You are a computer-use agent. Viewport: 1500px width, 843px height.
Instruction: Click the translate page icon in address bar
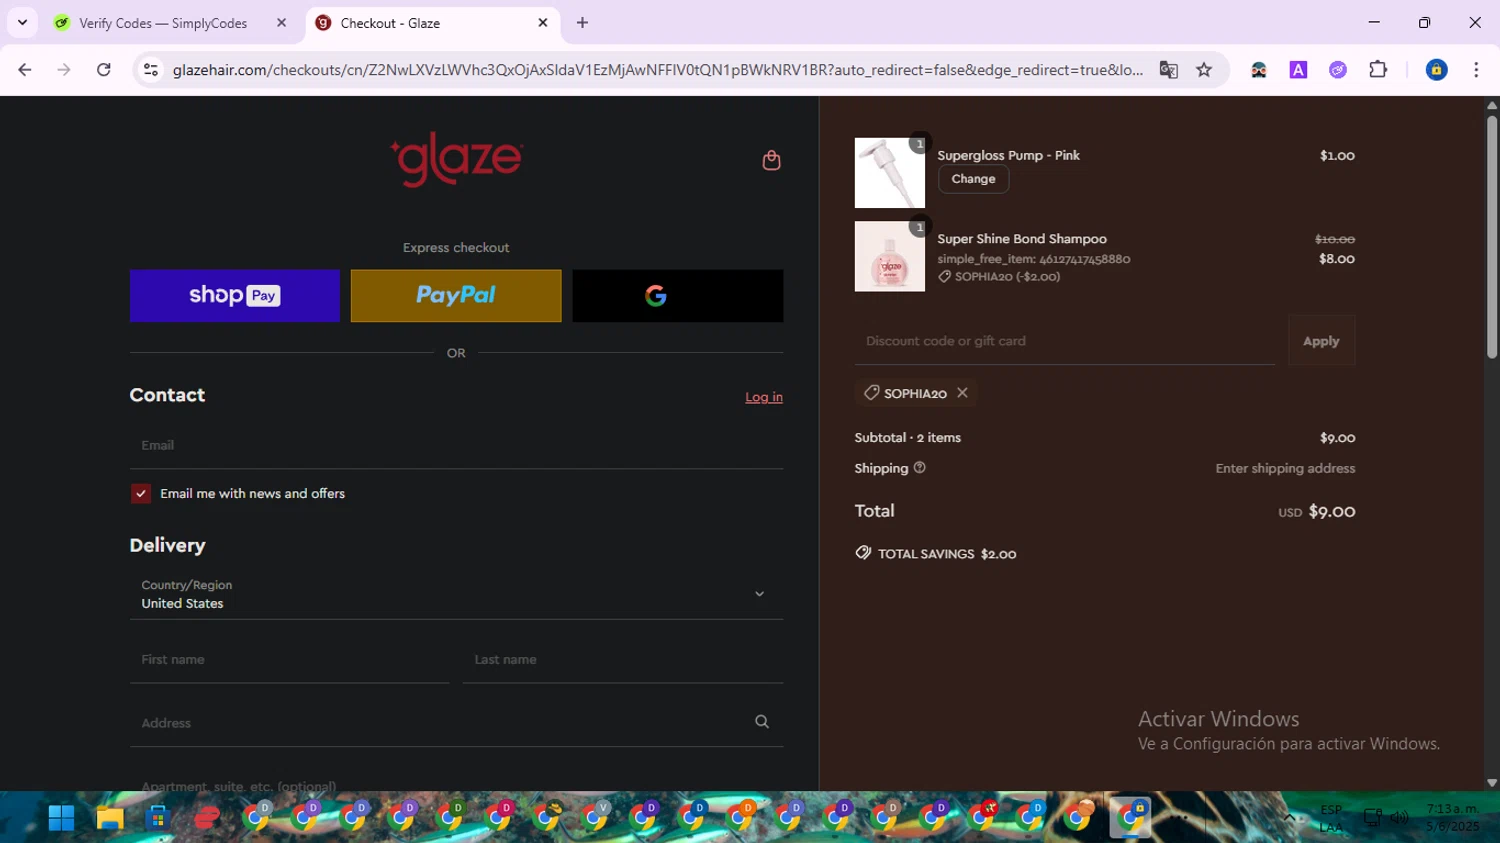[x=1168, y=70]
